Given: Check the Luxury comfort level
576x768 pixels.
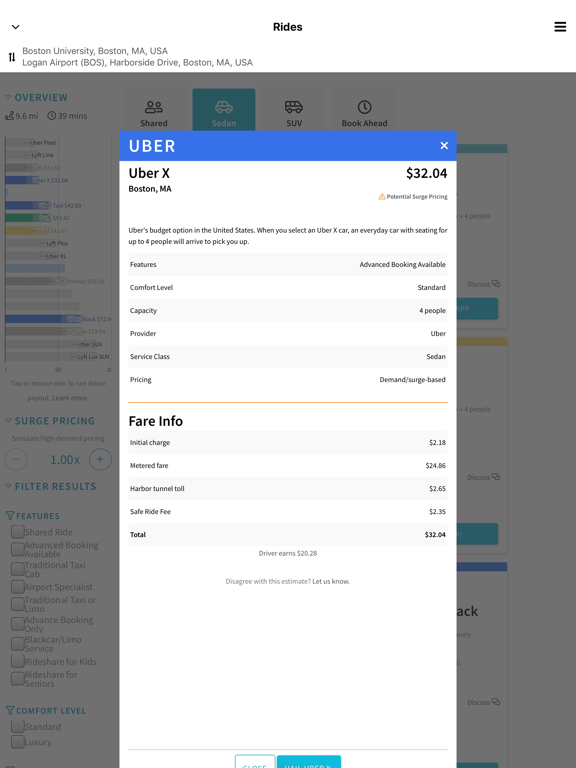Looking at the screenshot, I should pyautogui.click(x=18, y=742).
